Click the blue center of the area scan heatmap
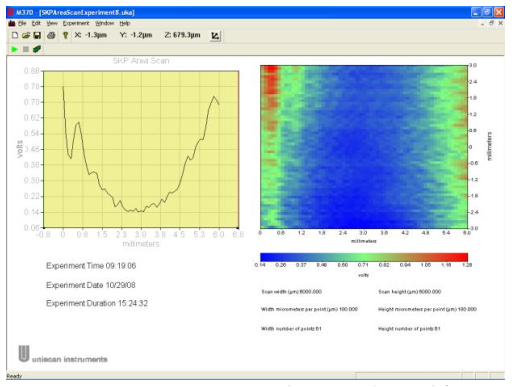The image size is (514, 387). coord(363,147)
